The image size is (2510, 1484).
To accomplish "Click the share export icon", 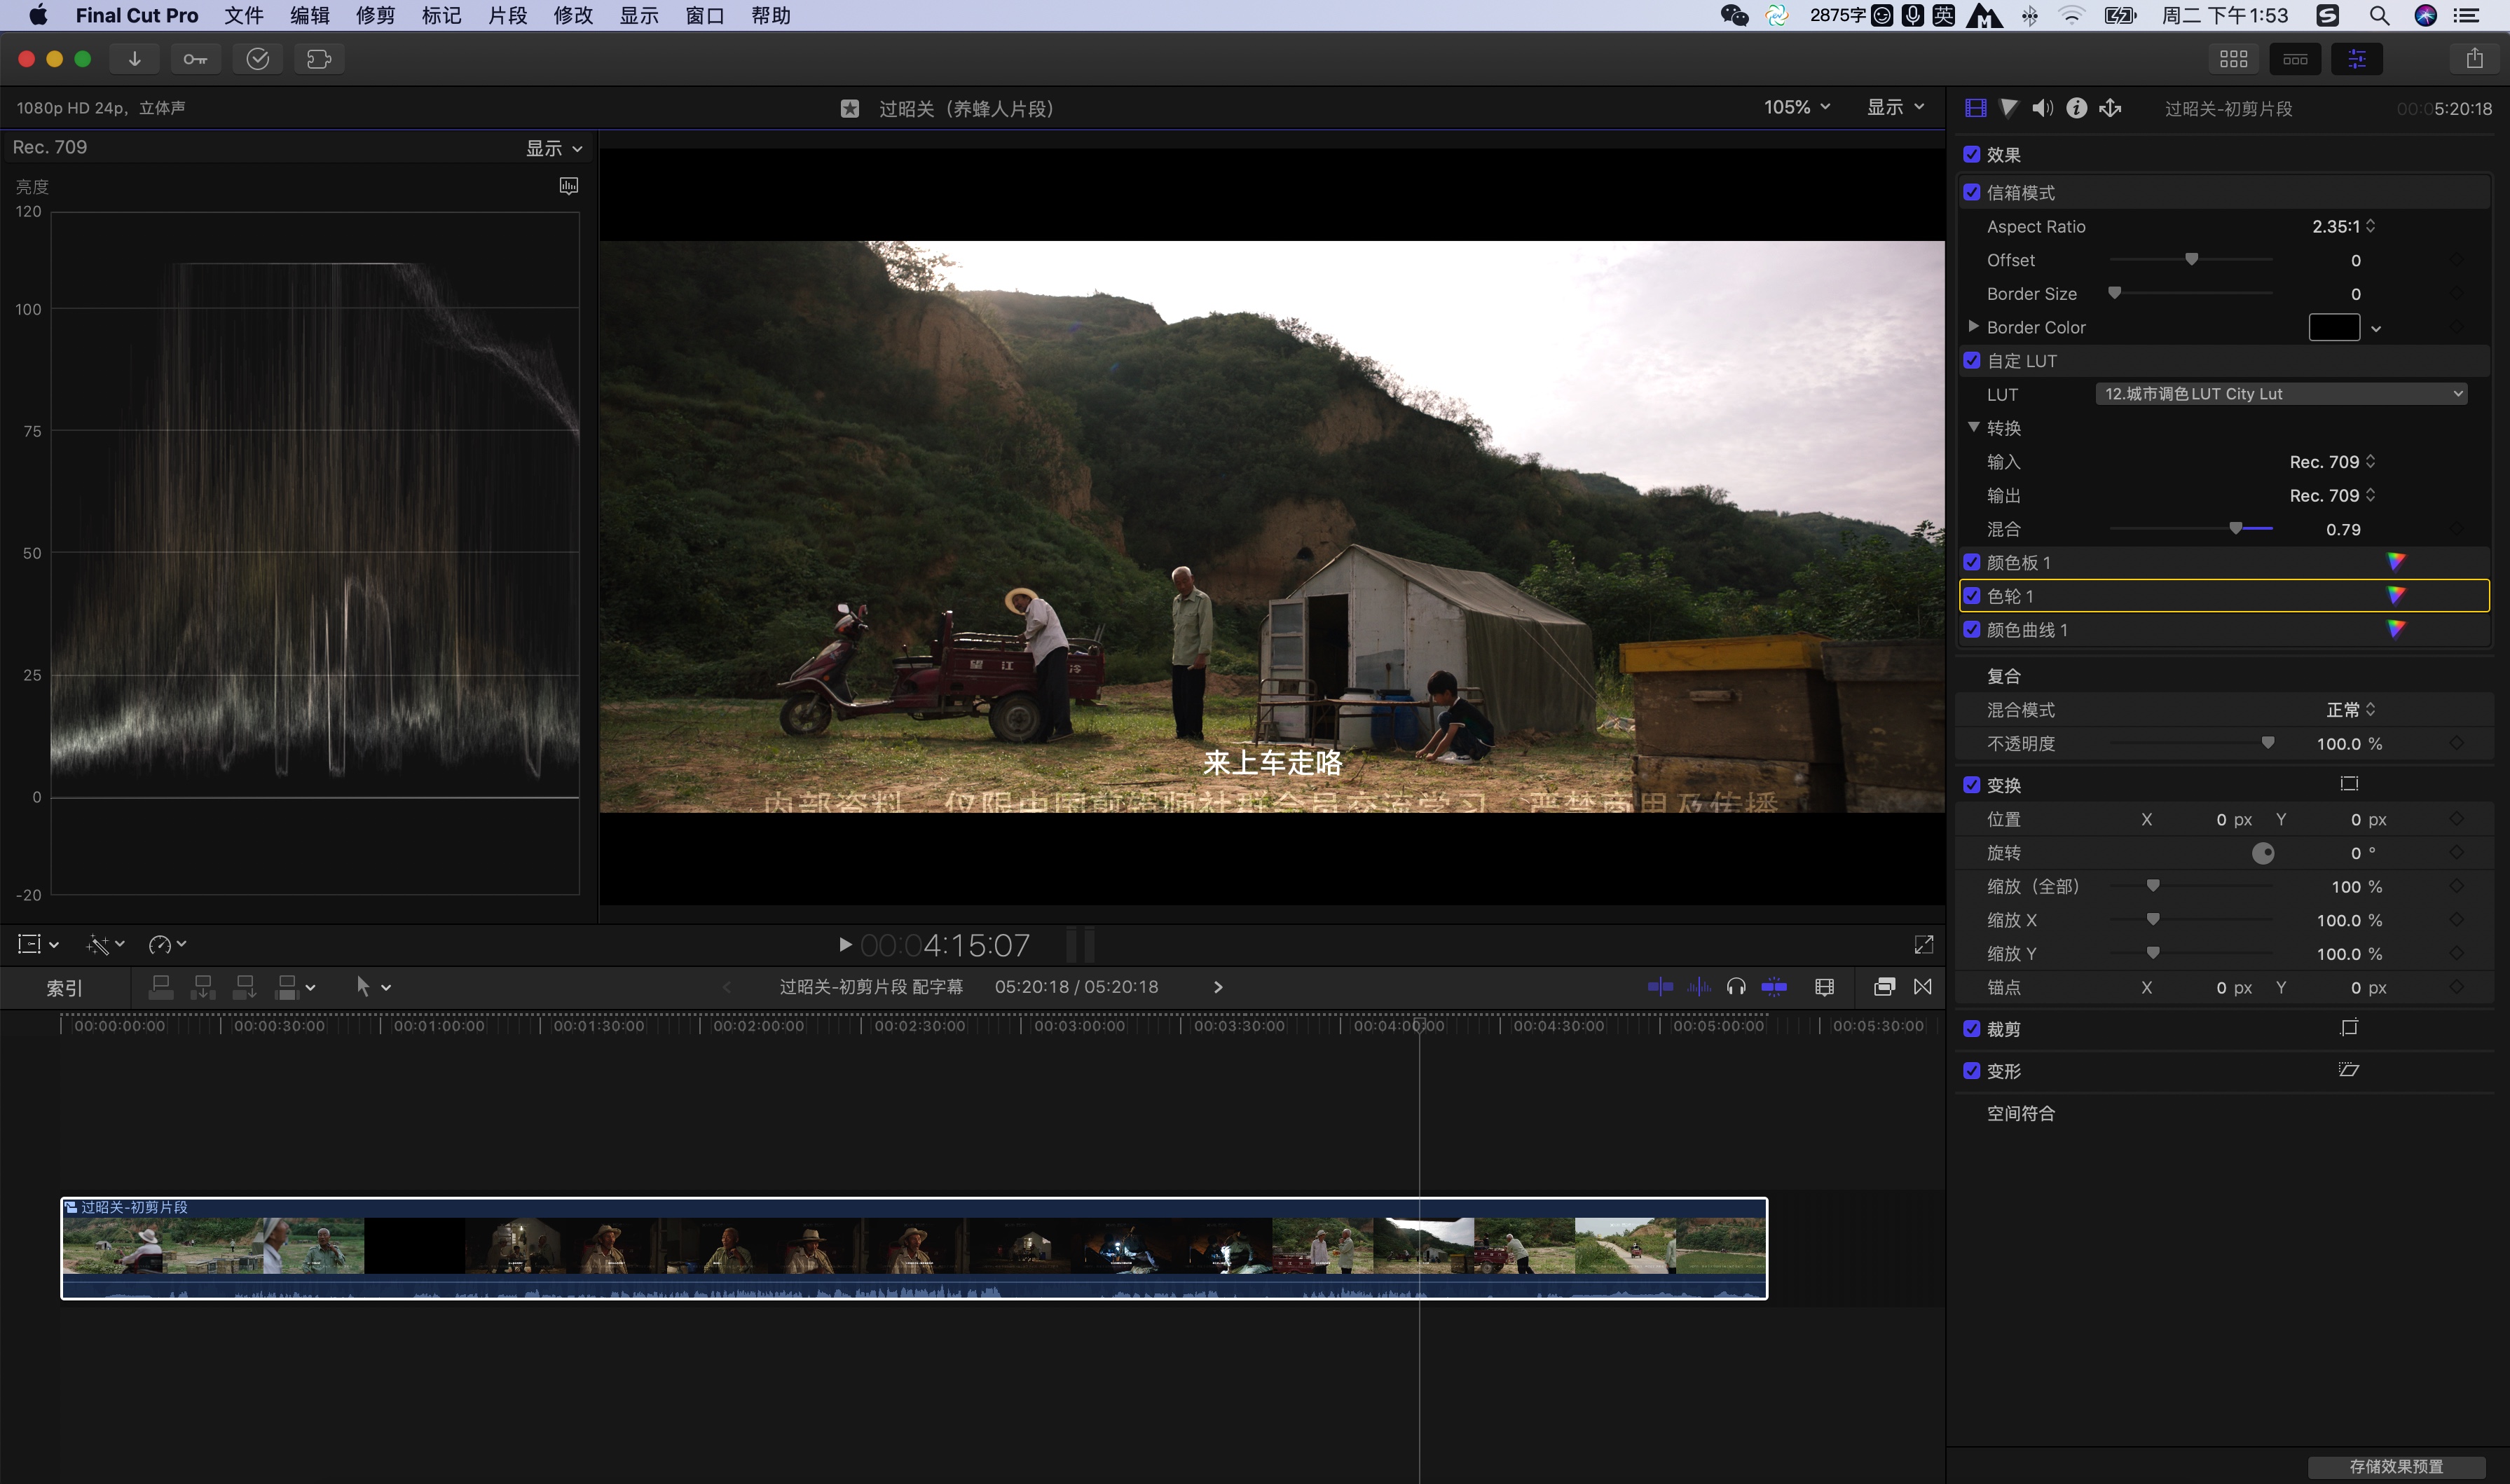I will 2474,59.
